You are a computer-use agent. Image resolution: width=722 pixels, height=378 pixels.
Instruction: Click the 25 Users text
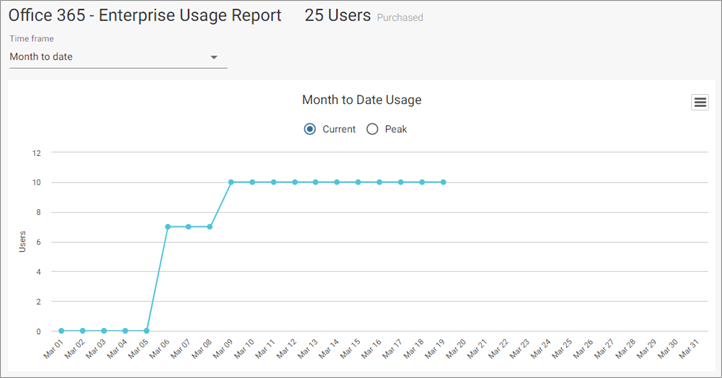338,15
